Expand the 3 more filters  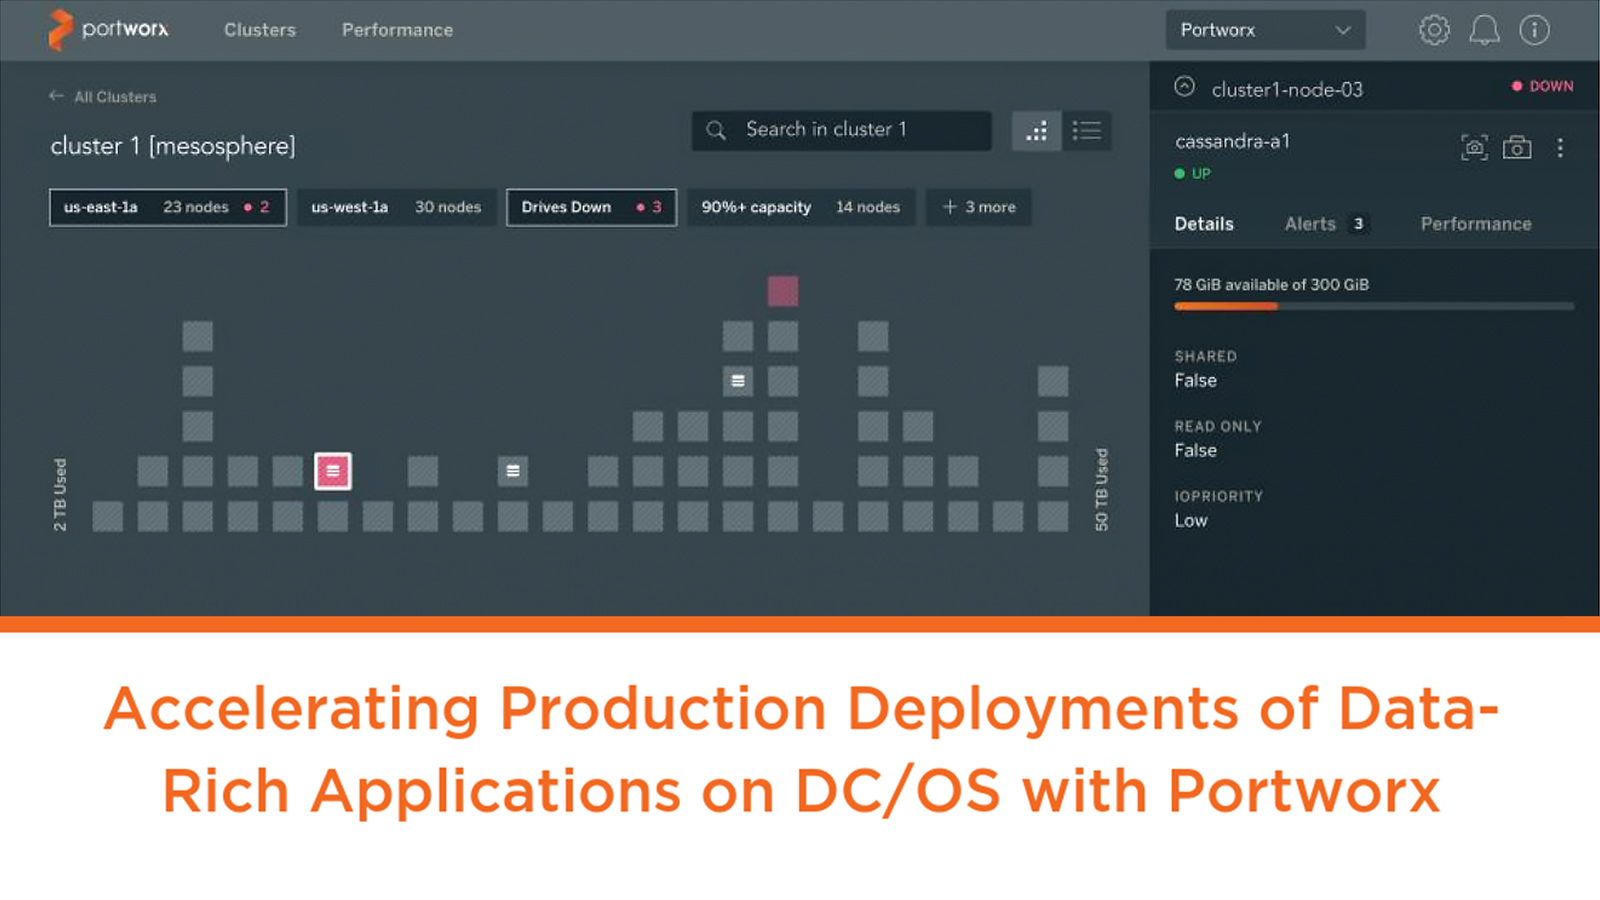979,207
